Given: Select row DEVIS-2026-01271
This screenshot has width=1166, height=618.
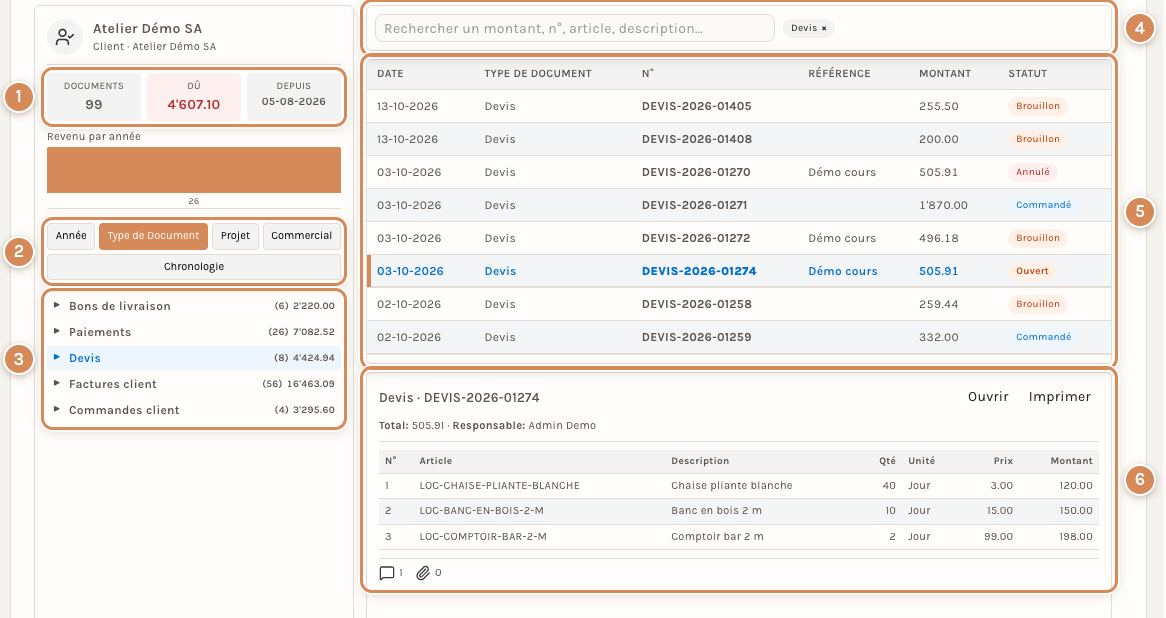Looking at the screenshot, I should 739,205.
